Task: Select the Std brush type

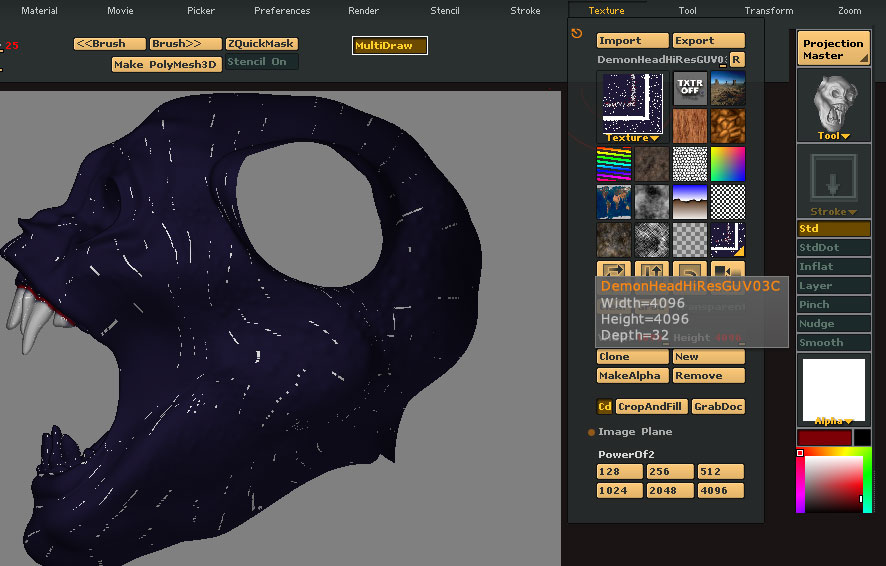Action: pos(833,229)
